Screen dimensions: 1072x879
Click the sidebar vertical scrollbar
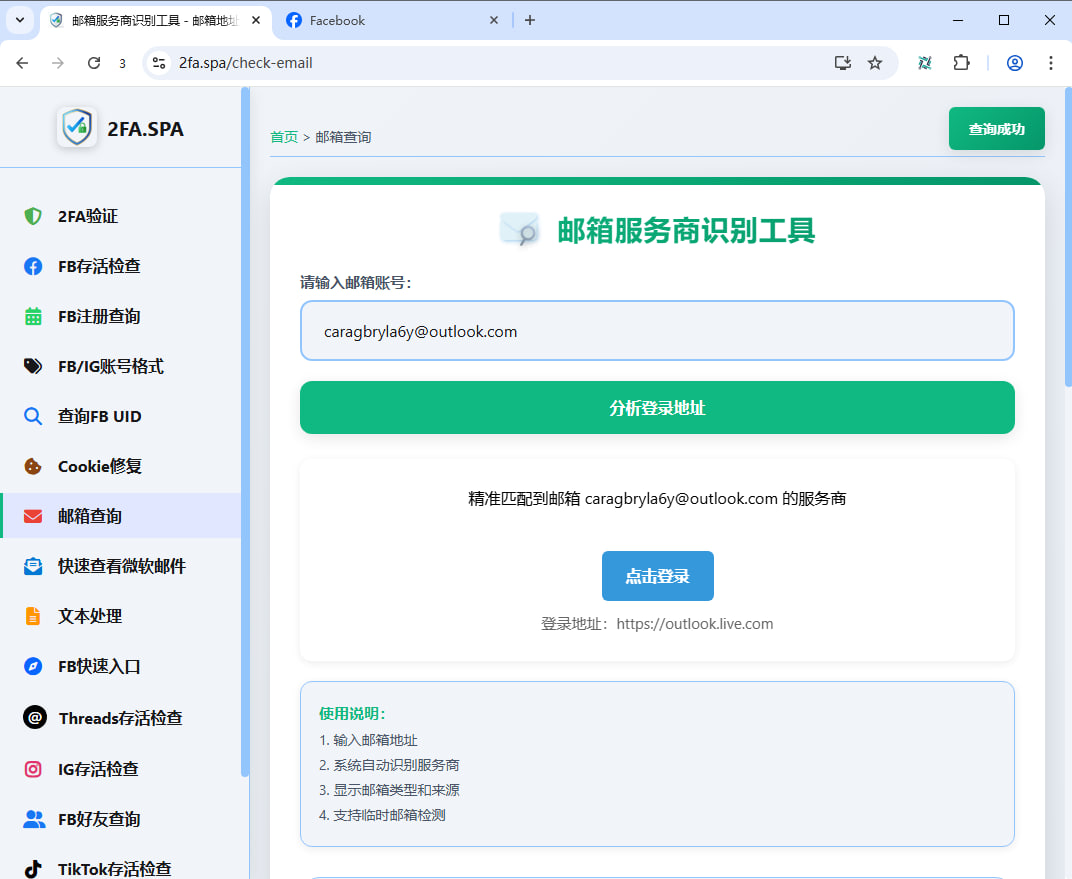pyautogui.click(x=245, y=432)
